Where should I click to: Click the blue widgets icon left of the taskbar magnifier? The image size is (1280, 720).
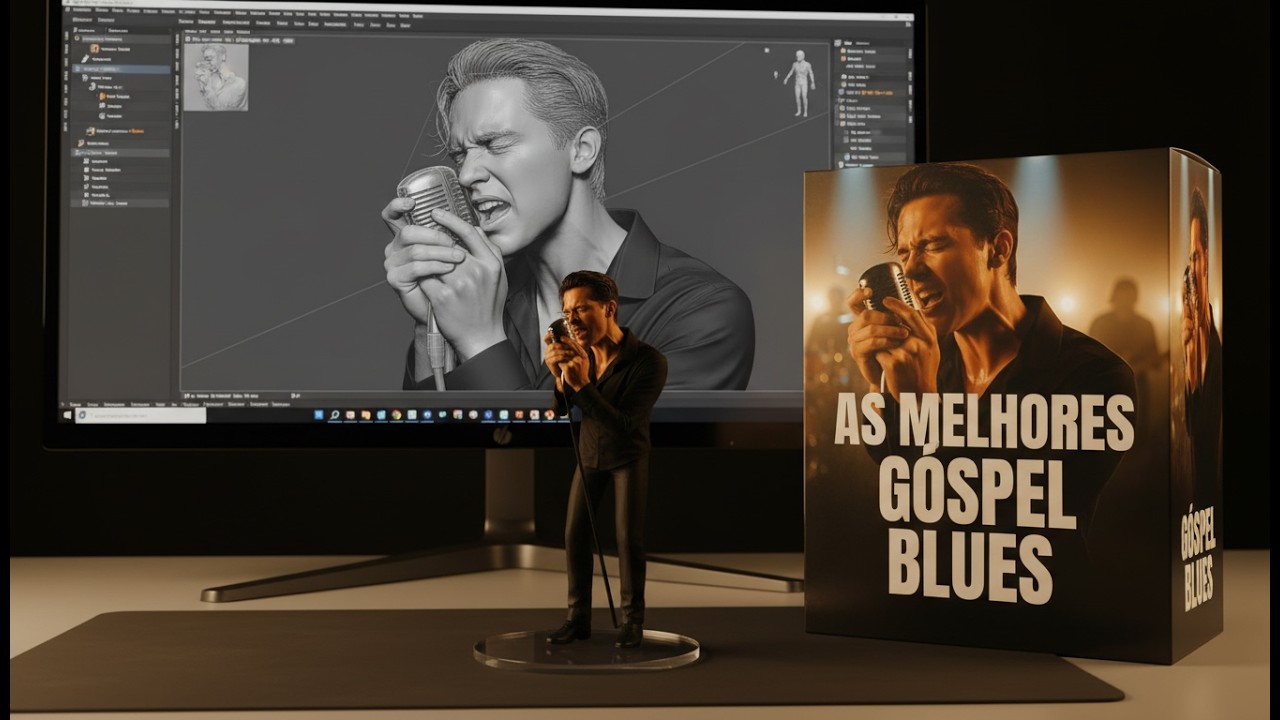(x=319, y=415)
